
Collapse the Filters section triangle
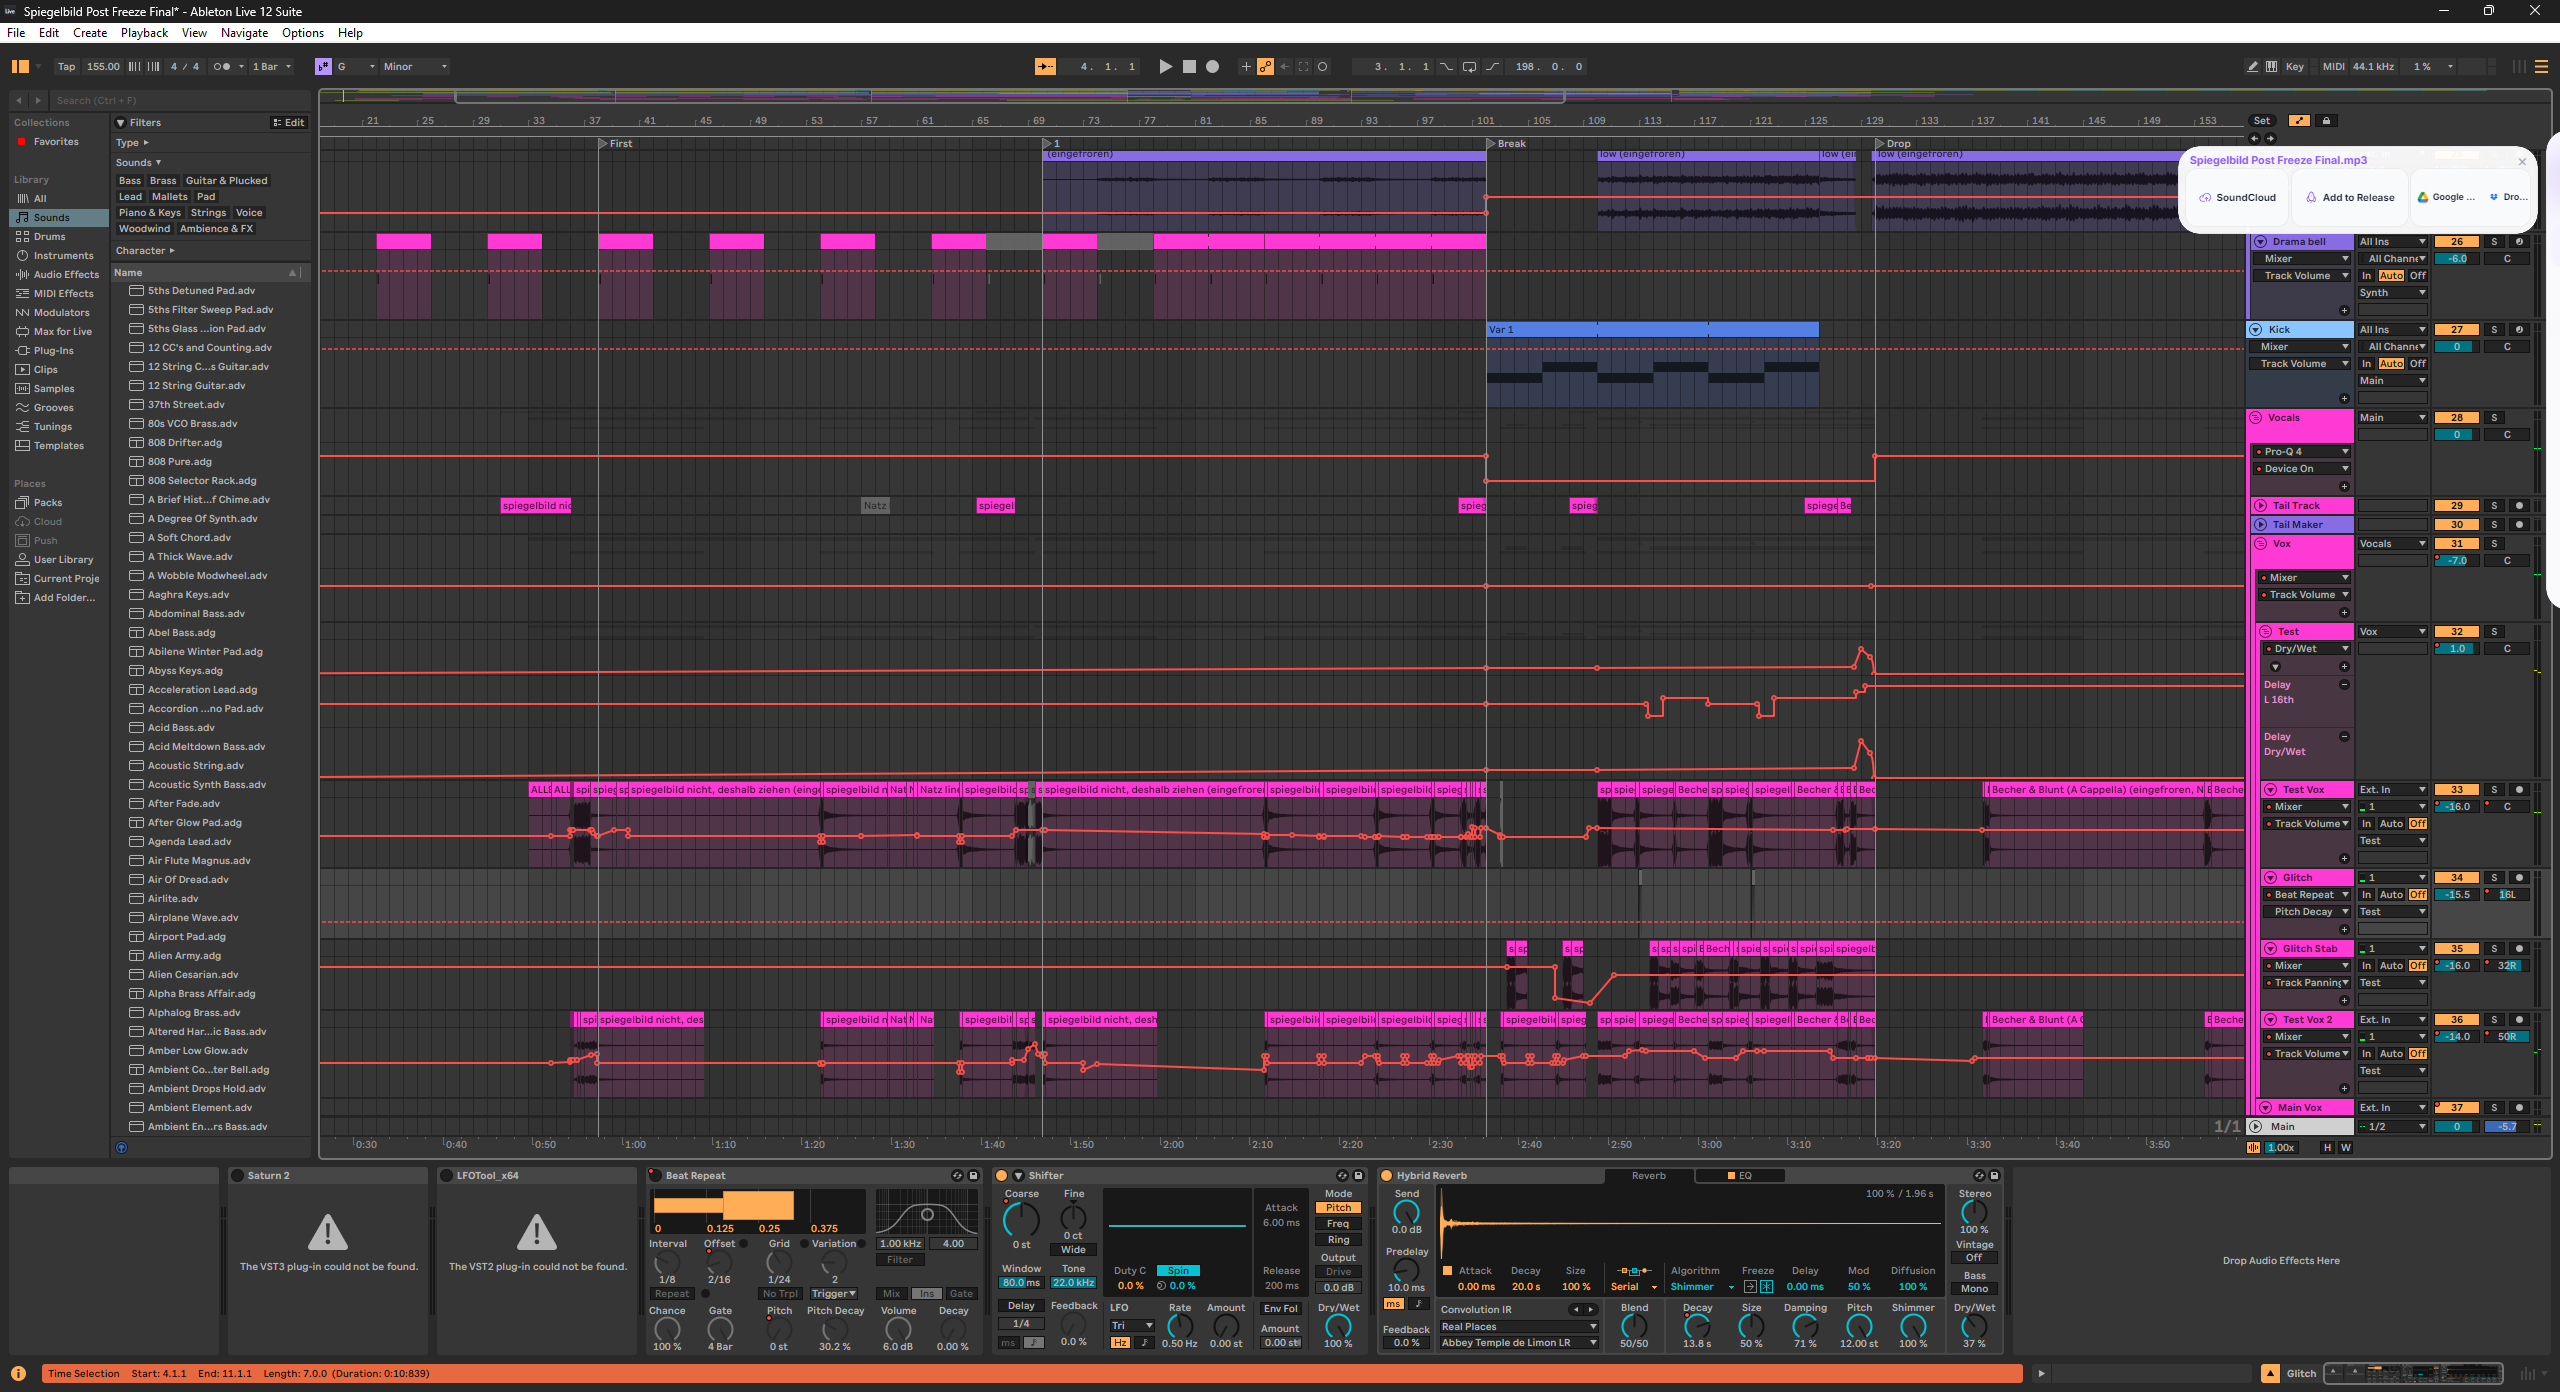tap(121, 123)
